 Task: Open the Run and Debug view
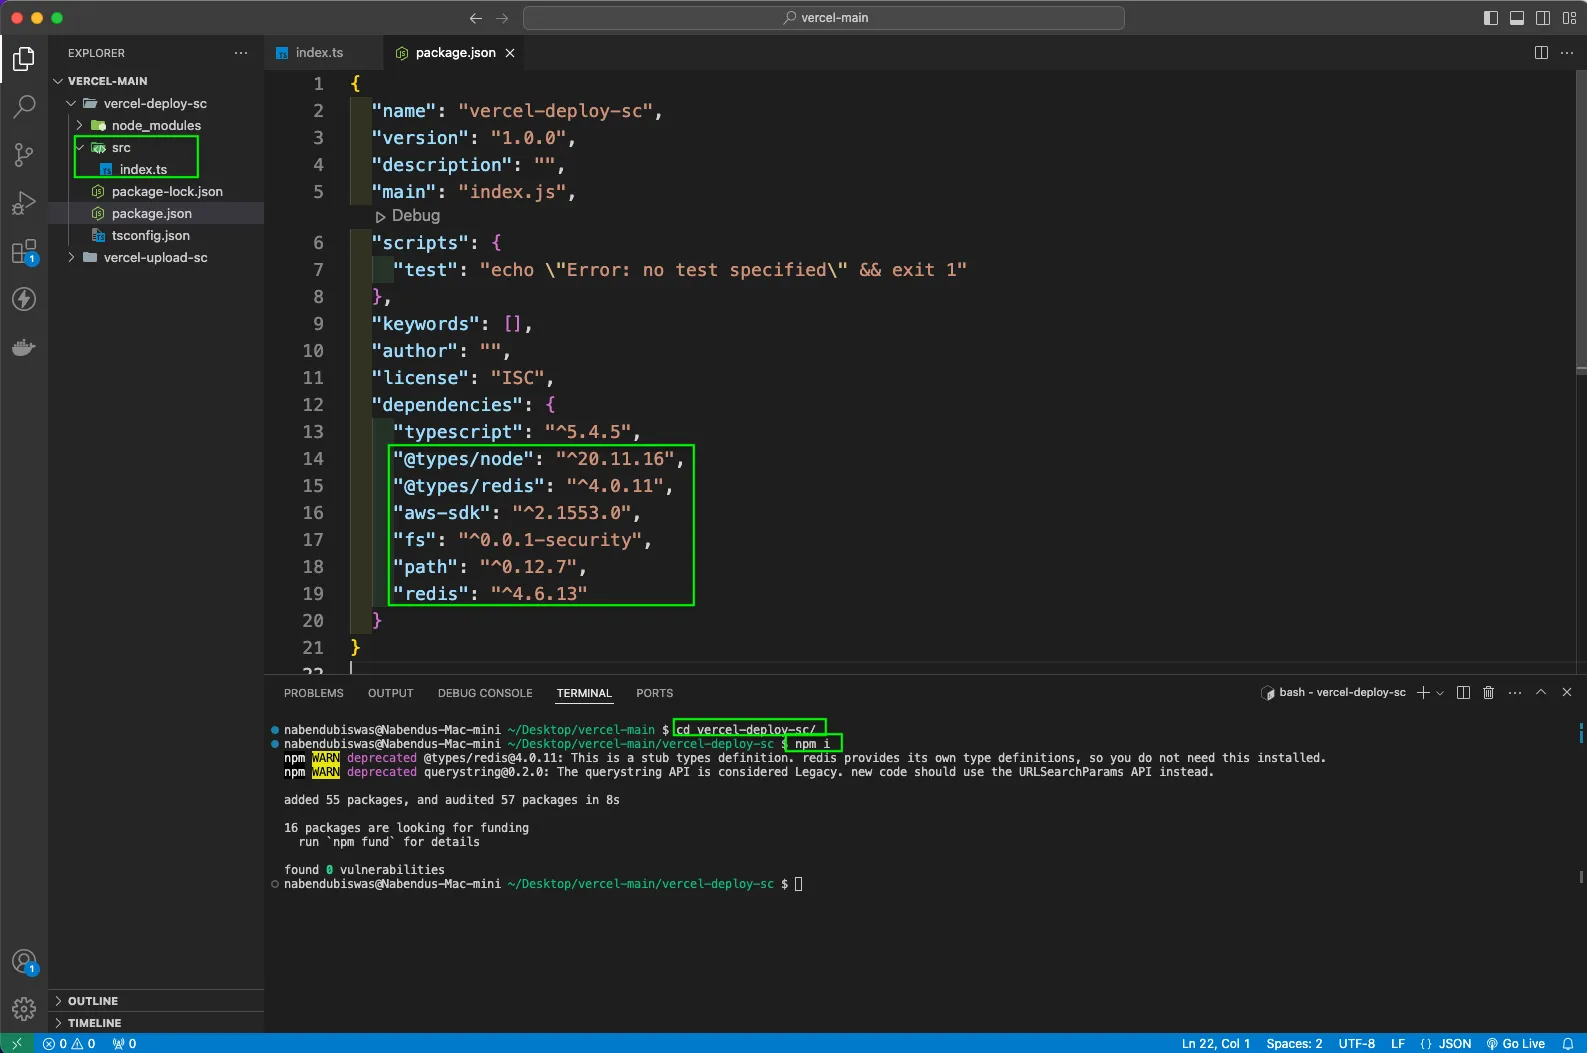click(24, 203)
